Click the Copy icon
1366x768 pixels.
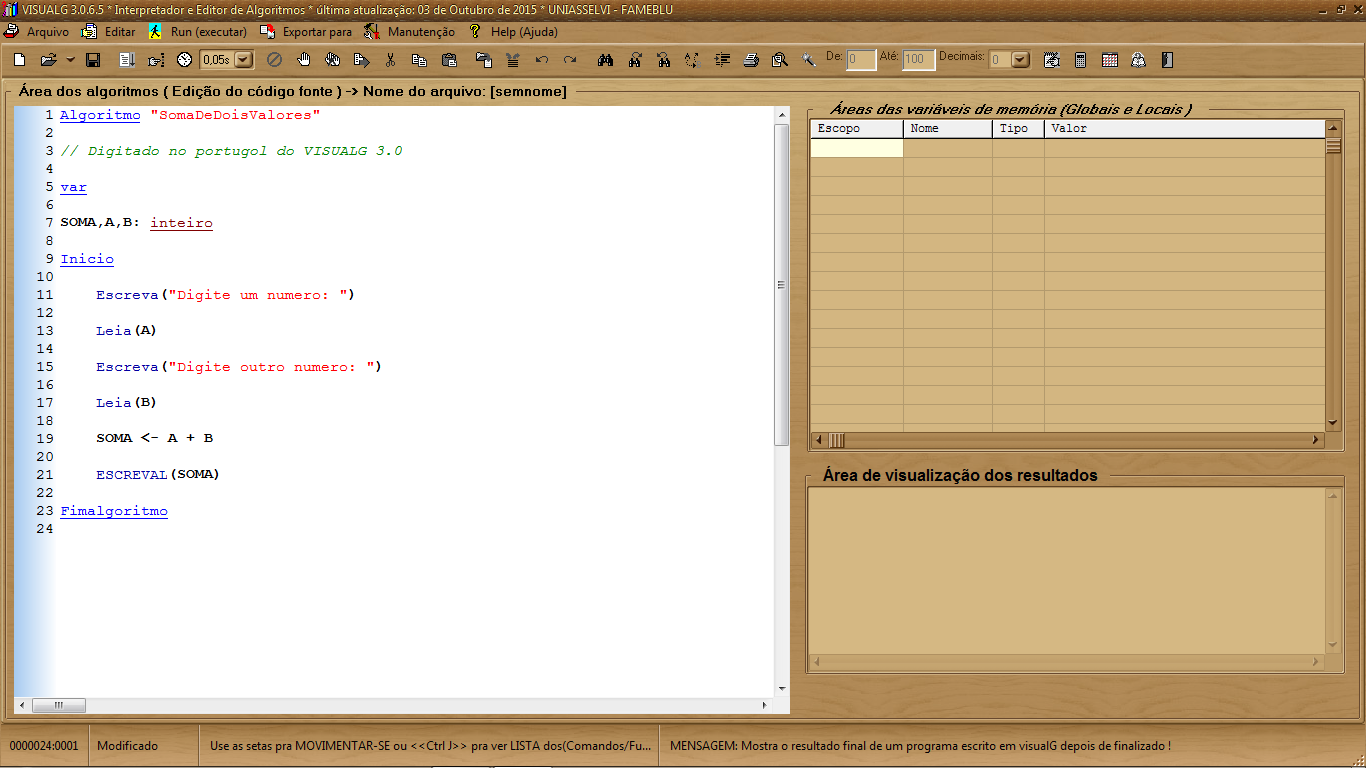tap(420, 60)
